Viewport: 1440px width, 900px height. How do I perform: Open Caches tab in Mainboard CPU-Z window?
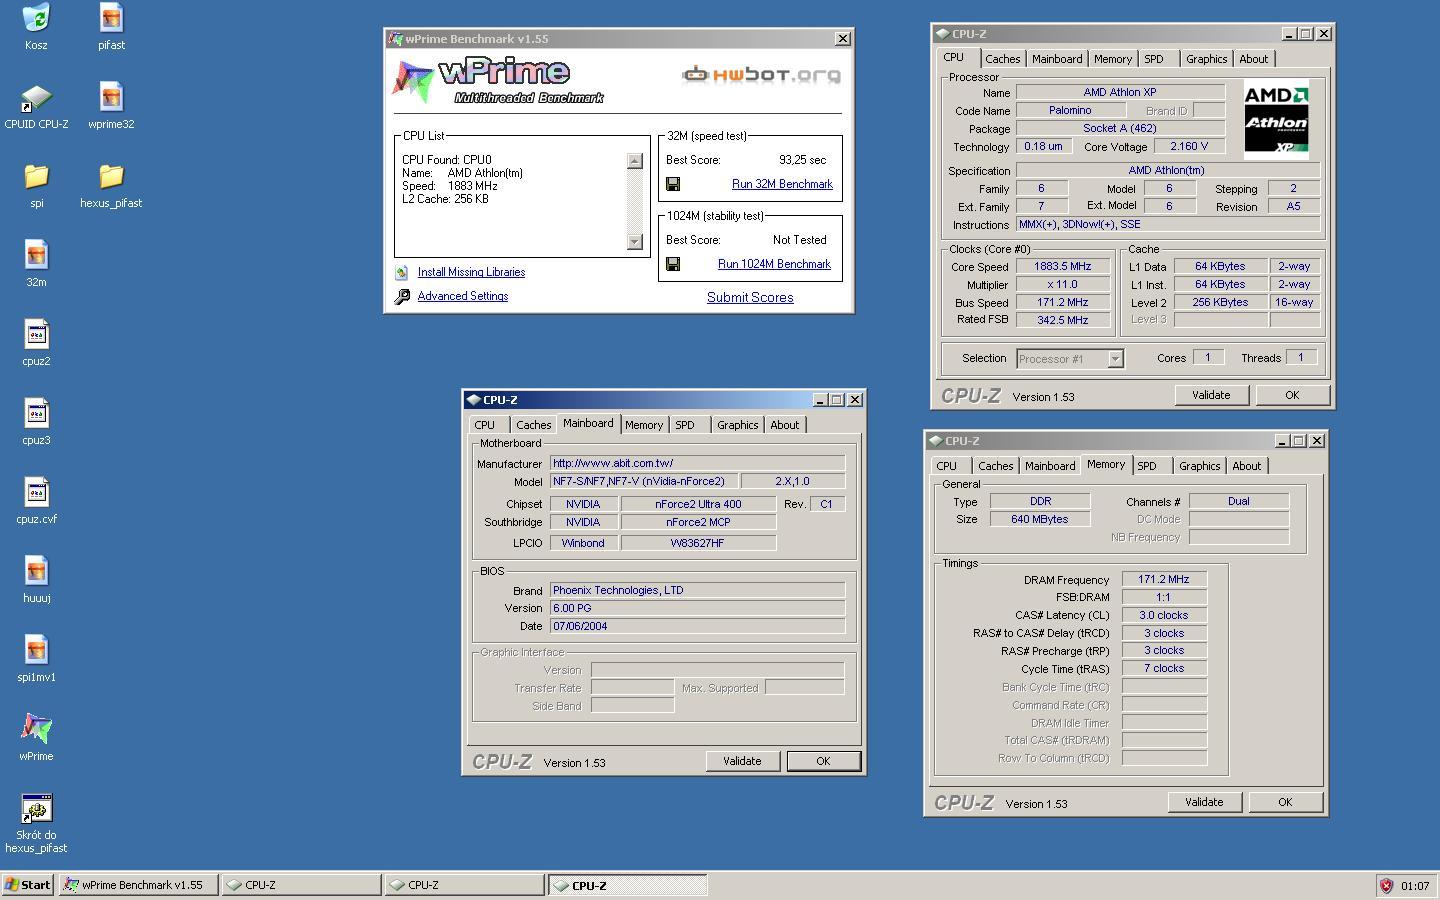coord(533,425)
